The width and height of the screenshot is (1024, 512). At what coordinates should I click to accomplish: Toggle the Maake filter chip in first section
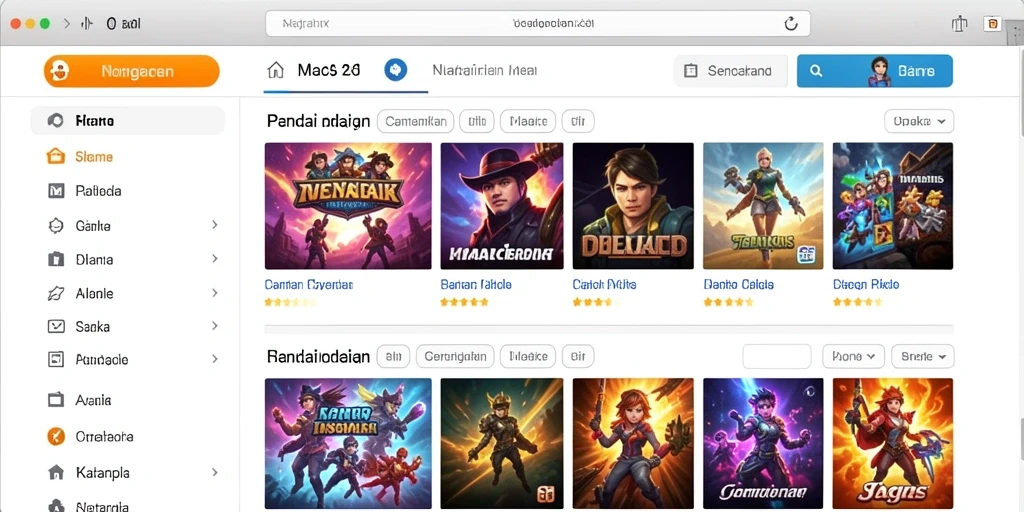(528, 121)
